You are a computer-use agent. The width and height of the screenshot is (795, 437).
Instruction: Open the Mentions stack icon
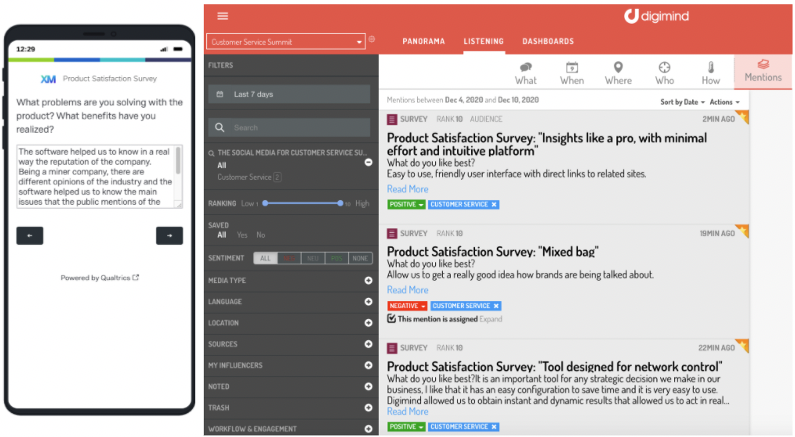tap(763, 66)
